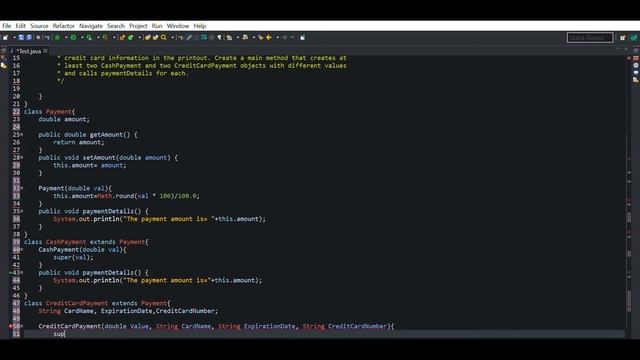The image size is (640, 360).
Task: Toggle Mark Occurrences highlighter icon
Action: point(189,38)
